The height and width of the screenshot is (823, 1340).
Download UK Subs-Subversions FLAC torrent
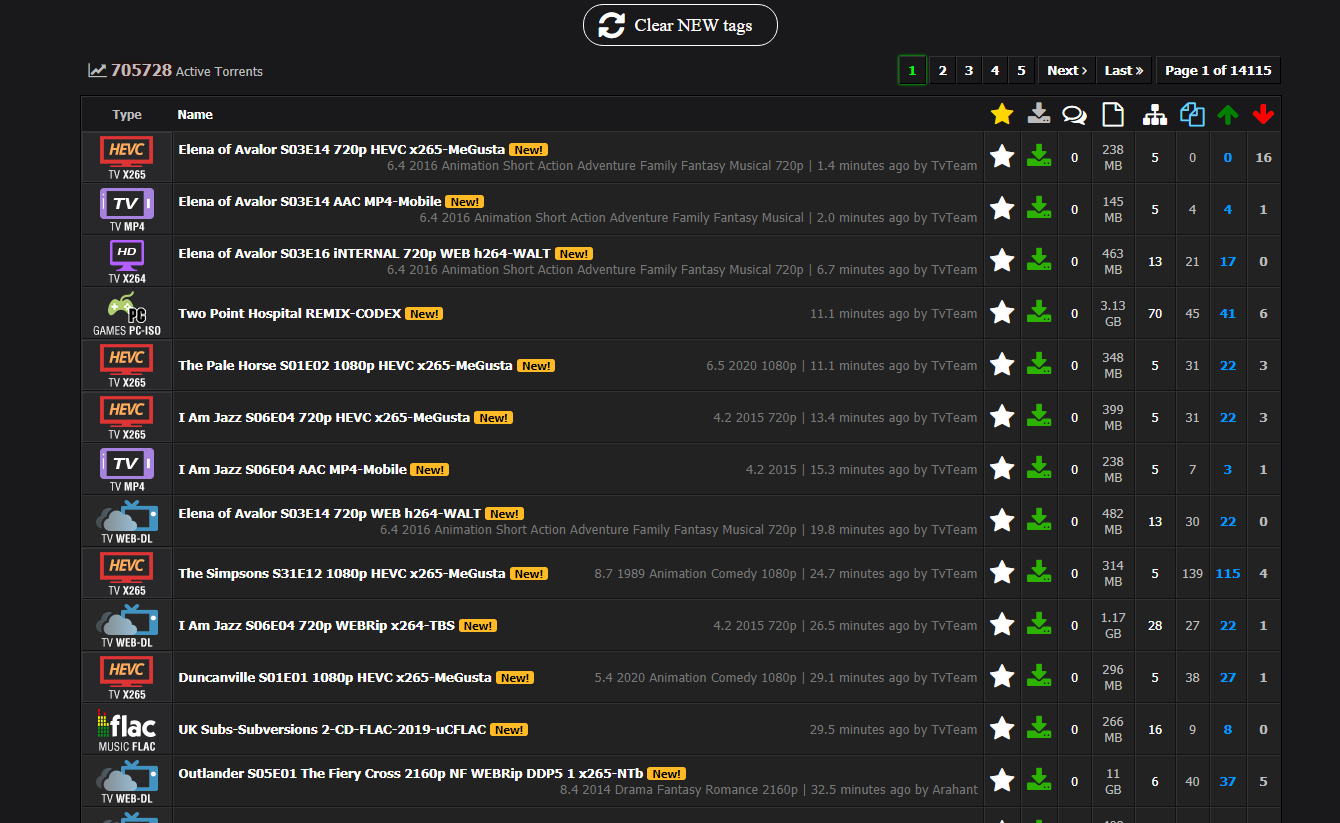(1039, 728)
